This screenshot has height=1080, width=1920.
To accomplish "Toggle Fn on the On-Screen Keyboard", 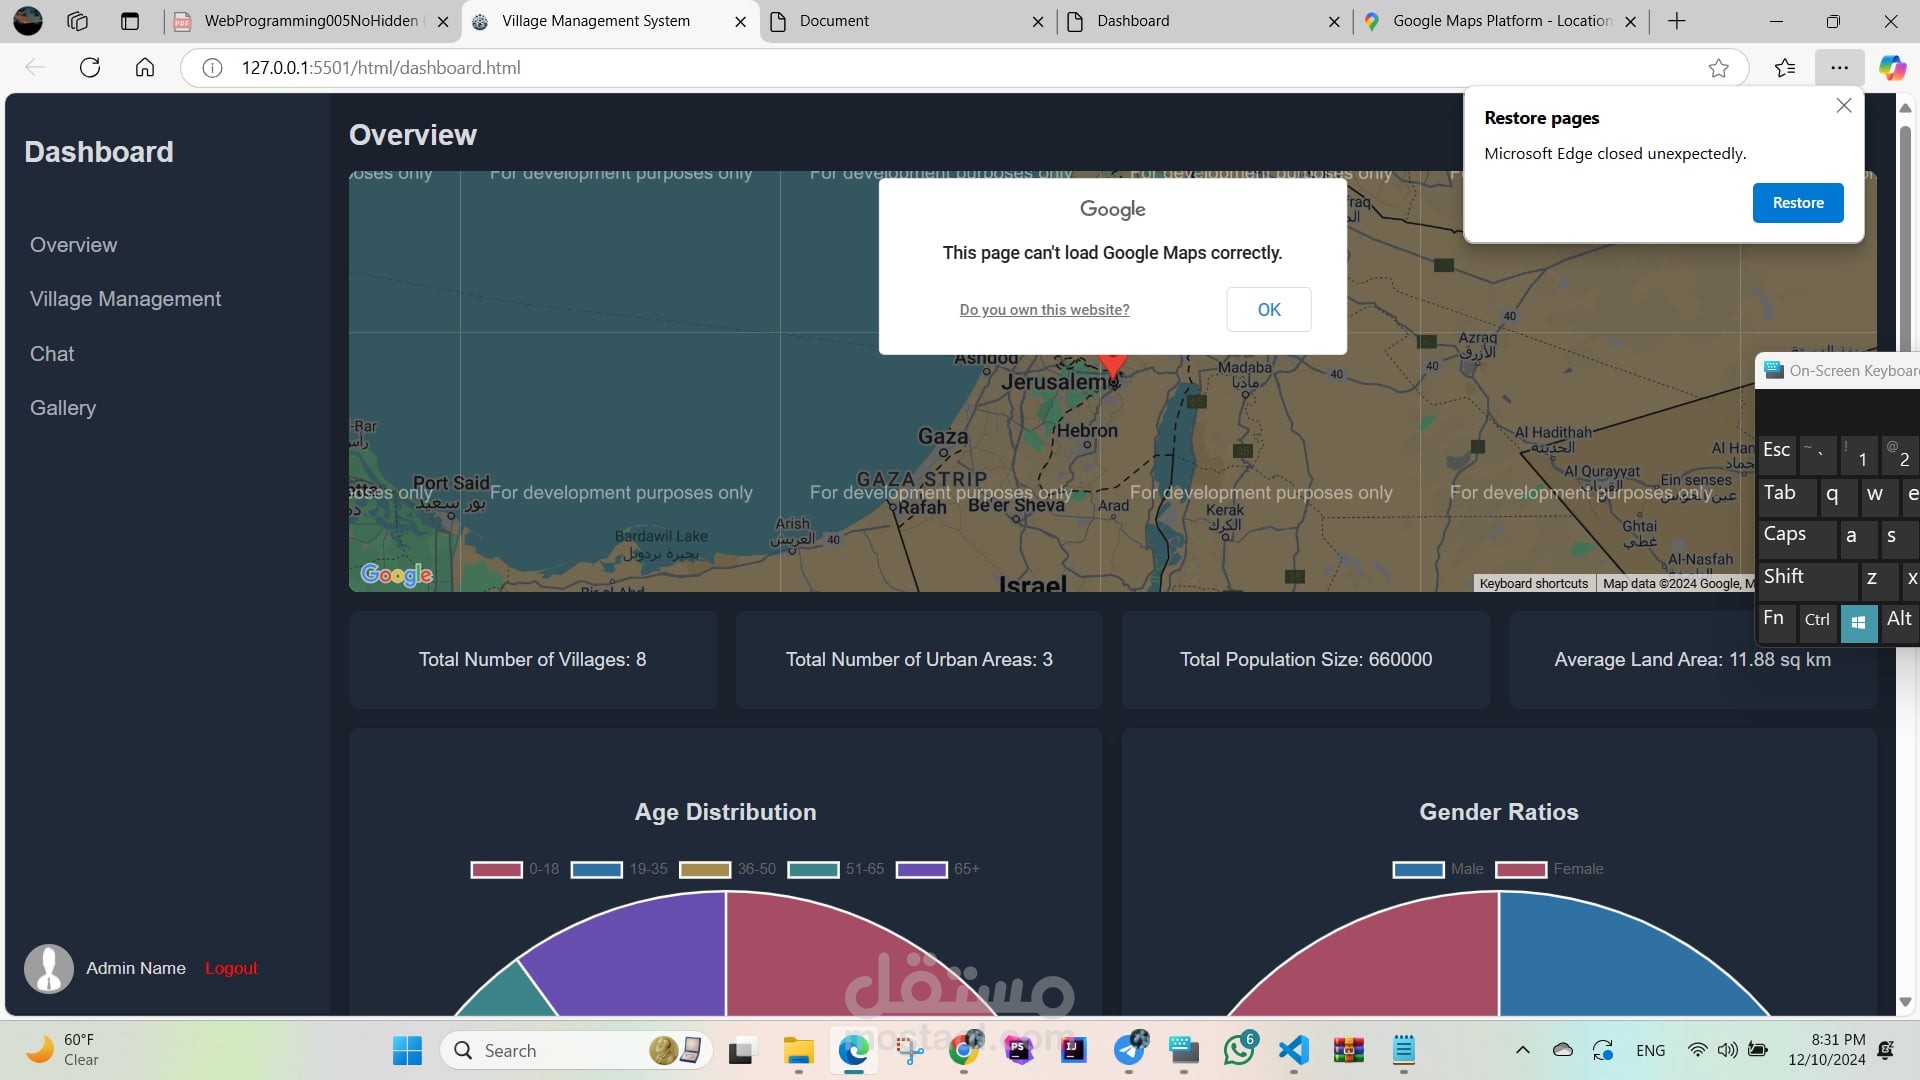I will tap(1775, 621).
